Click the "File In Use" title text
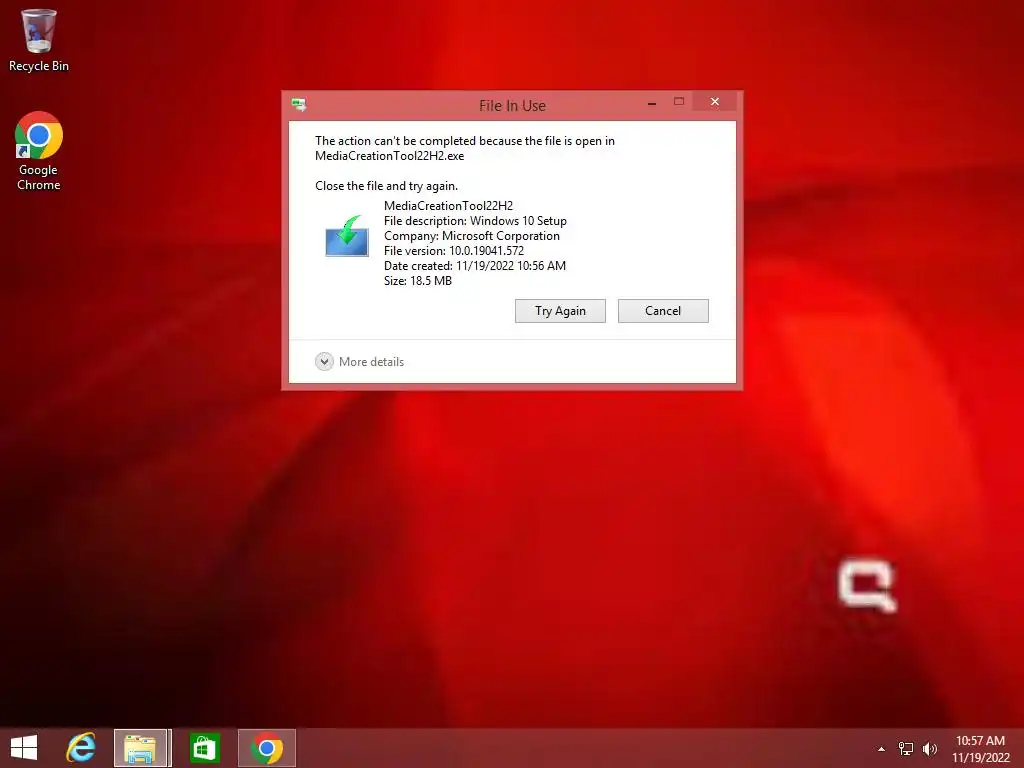Viewport: 1024px width, 768px height. click(512, 106)
